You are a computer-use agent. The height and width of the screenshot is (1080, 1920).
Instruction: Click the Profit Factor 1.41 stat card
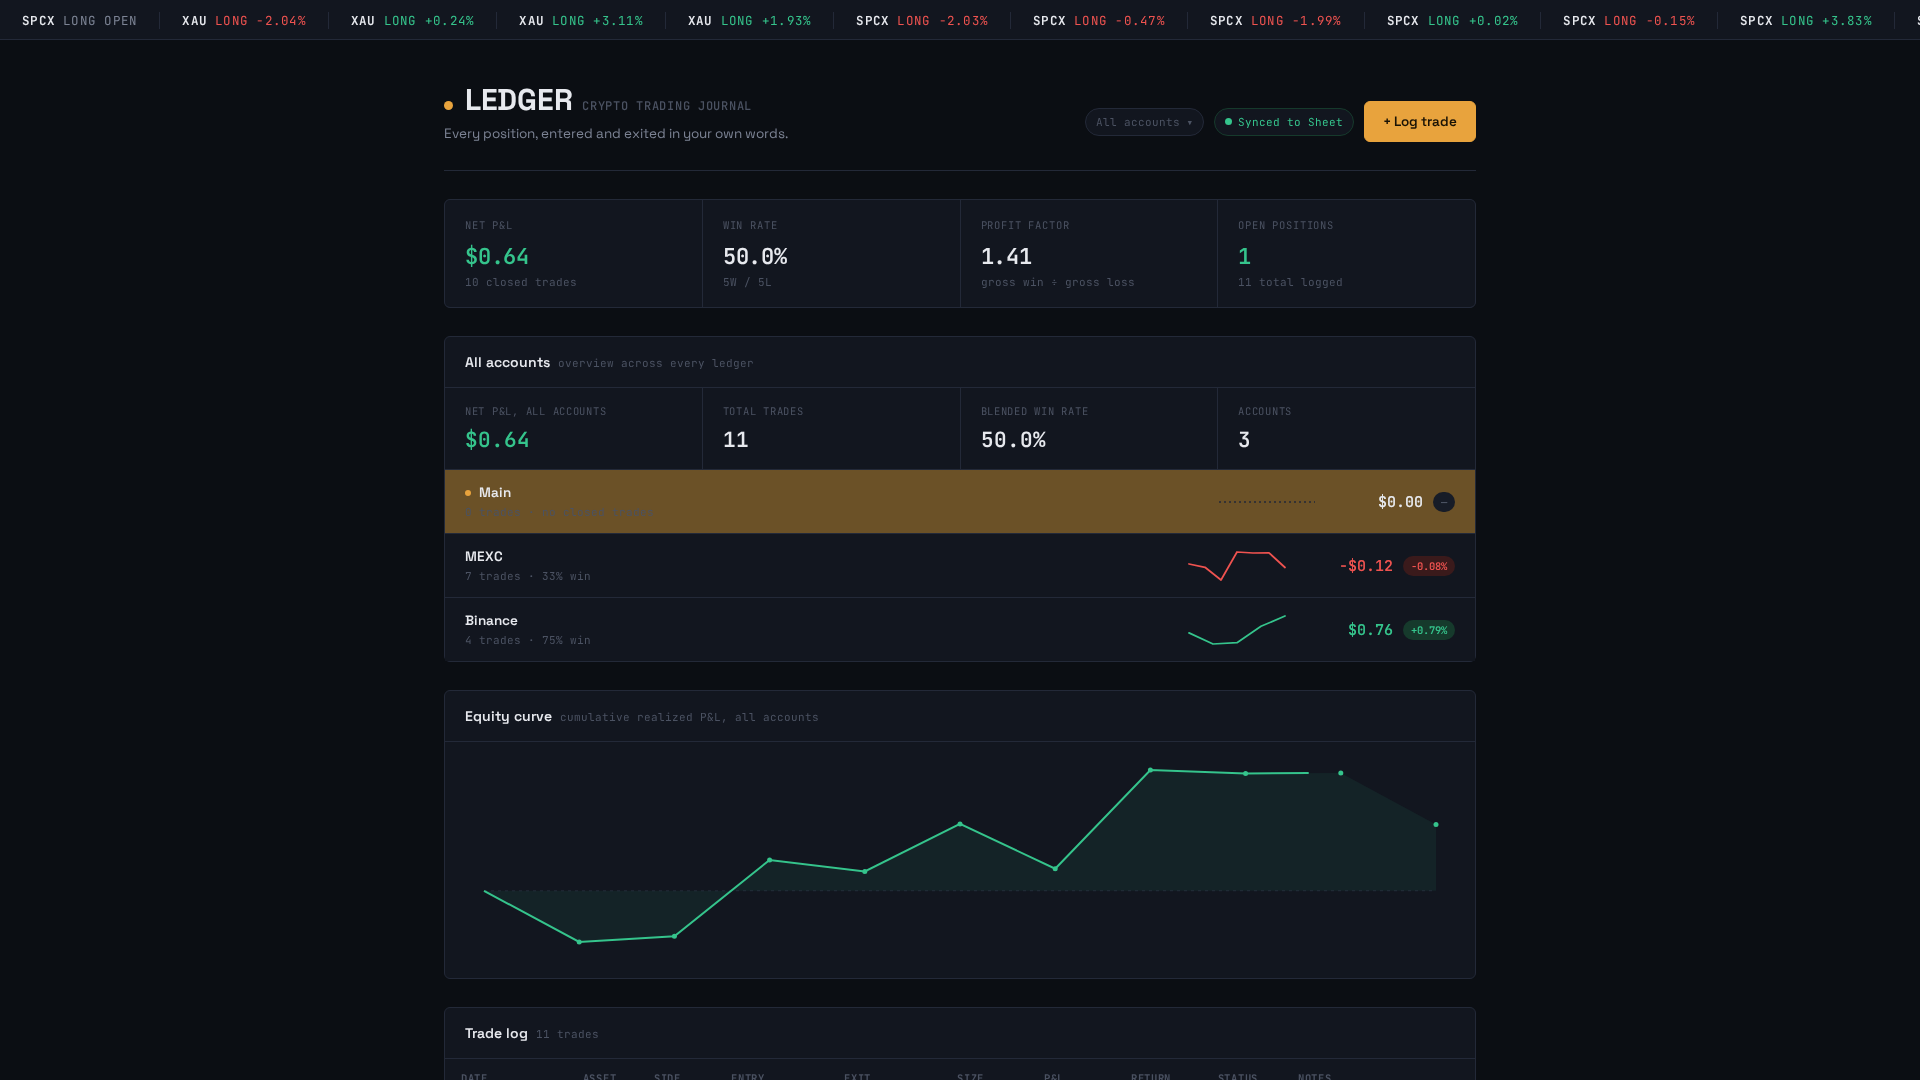[1089, 254]
